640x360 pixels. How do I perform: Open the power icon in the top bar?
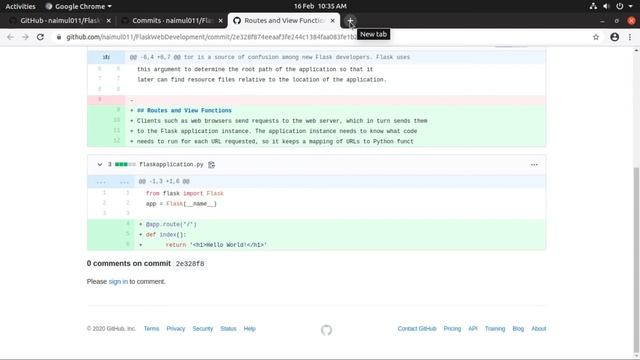(620, 6)
